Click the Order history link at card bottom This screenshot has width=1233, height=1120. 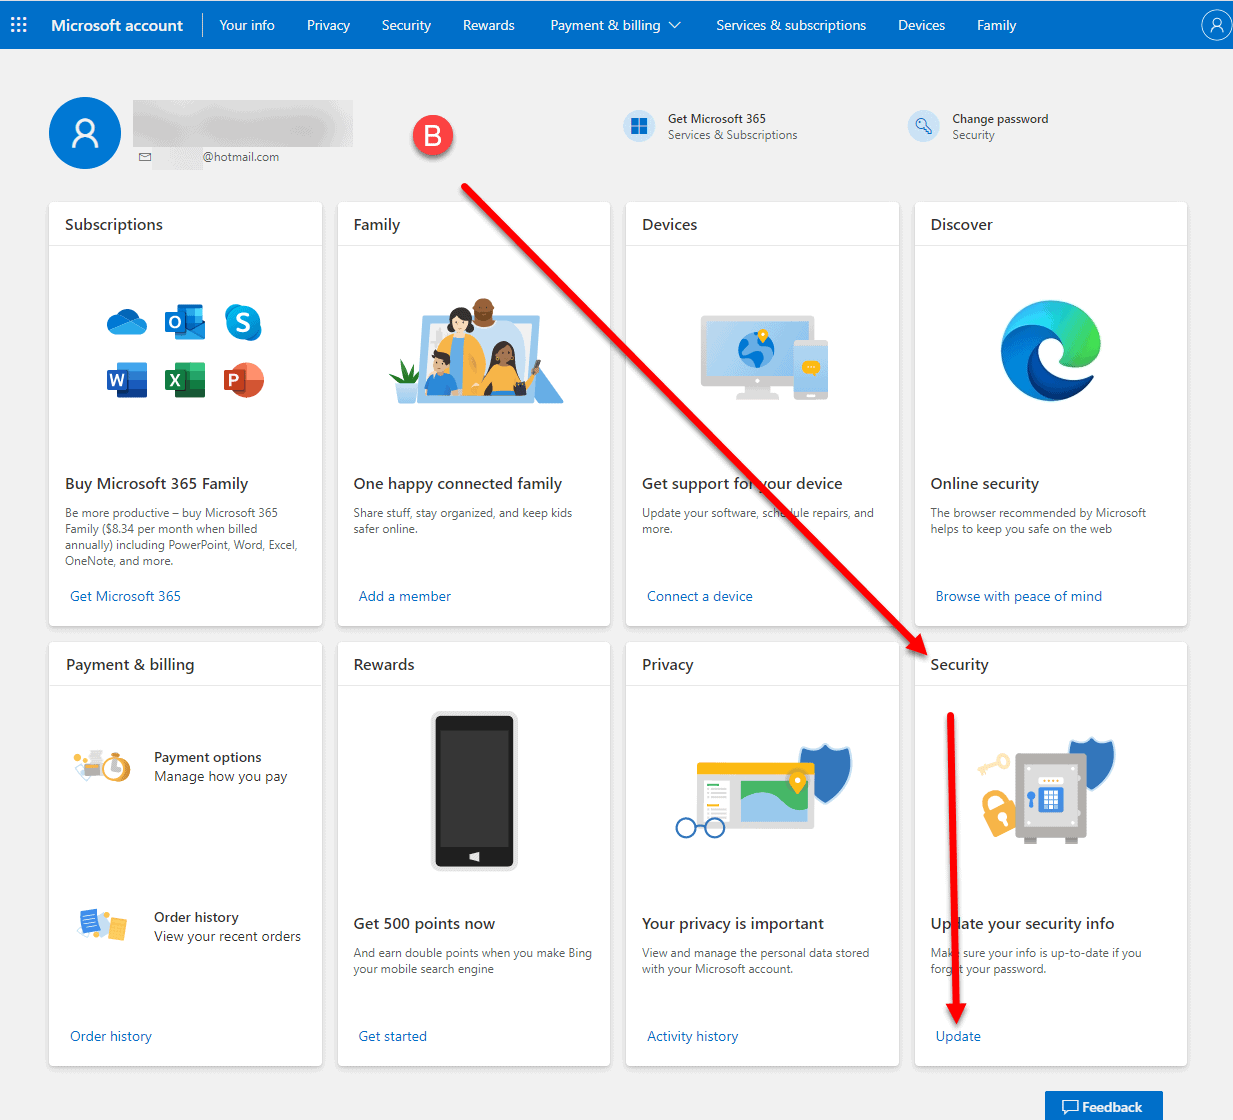tap(111, 1036)
